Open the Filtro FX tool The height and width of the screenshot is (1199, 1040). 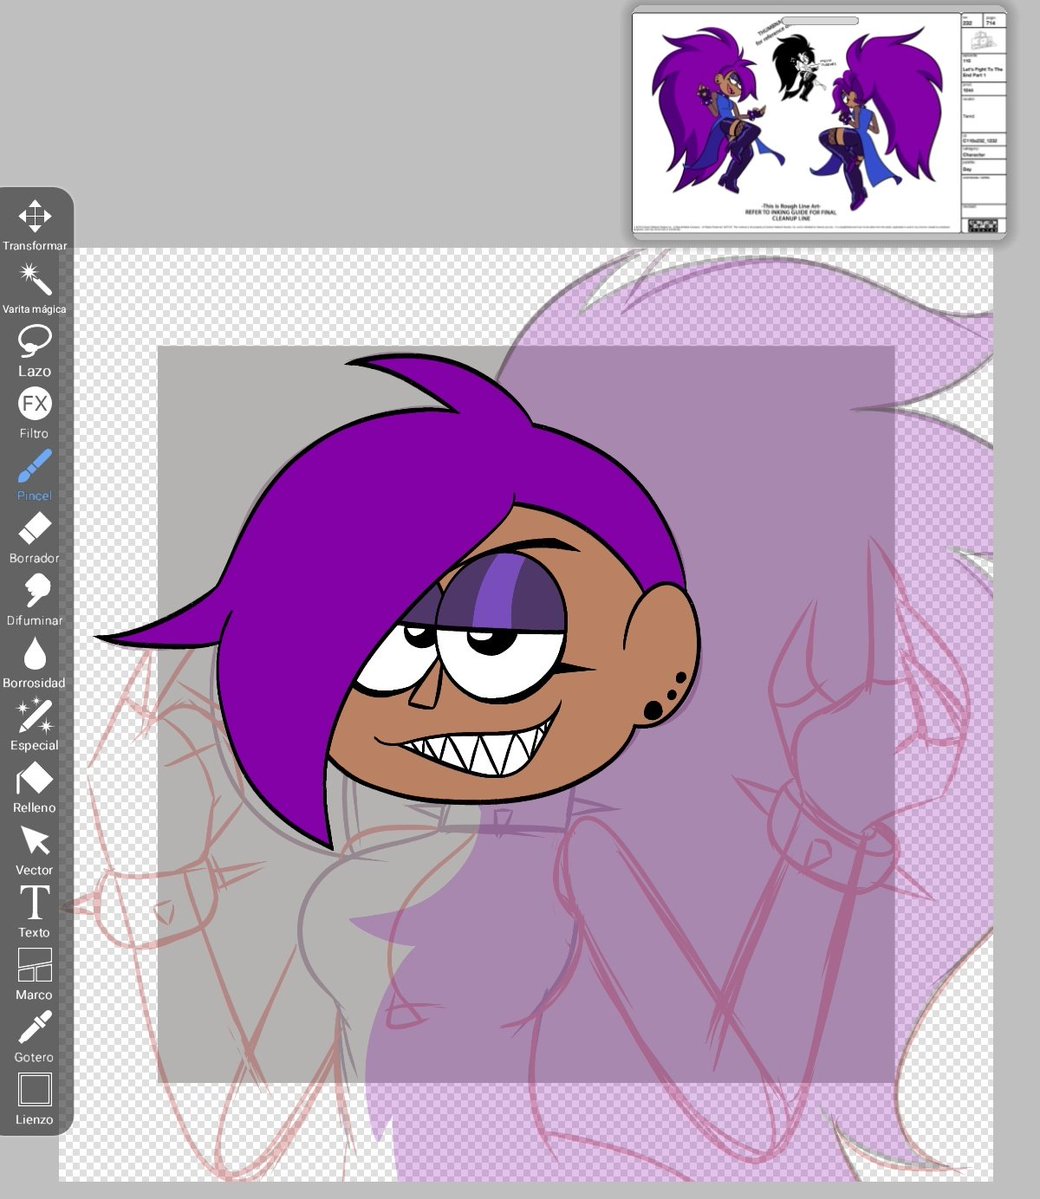point(34,413)
